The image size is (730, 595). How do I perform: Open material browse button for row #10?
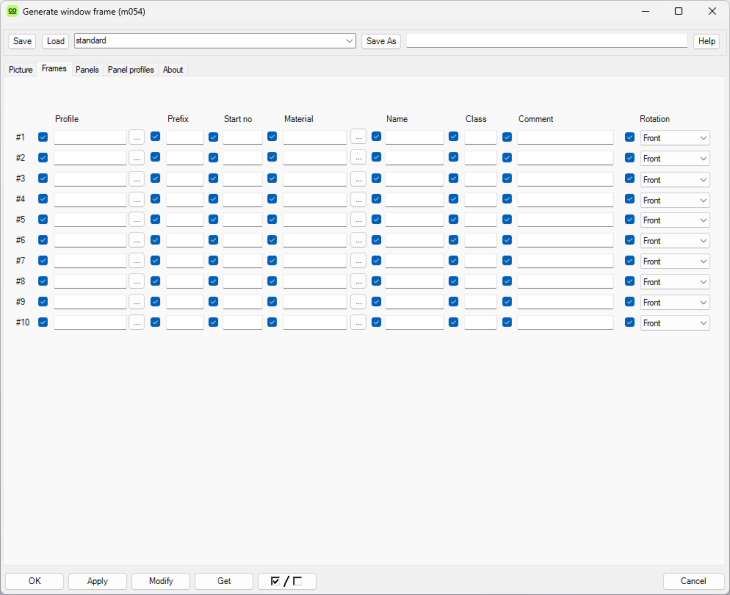coord(358,323)
